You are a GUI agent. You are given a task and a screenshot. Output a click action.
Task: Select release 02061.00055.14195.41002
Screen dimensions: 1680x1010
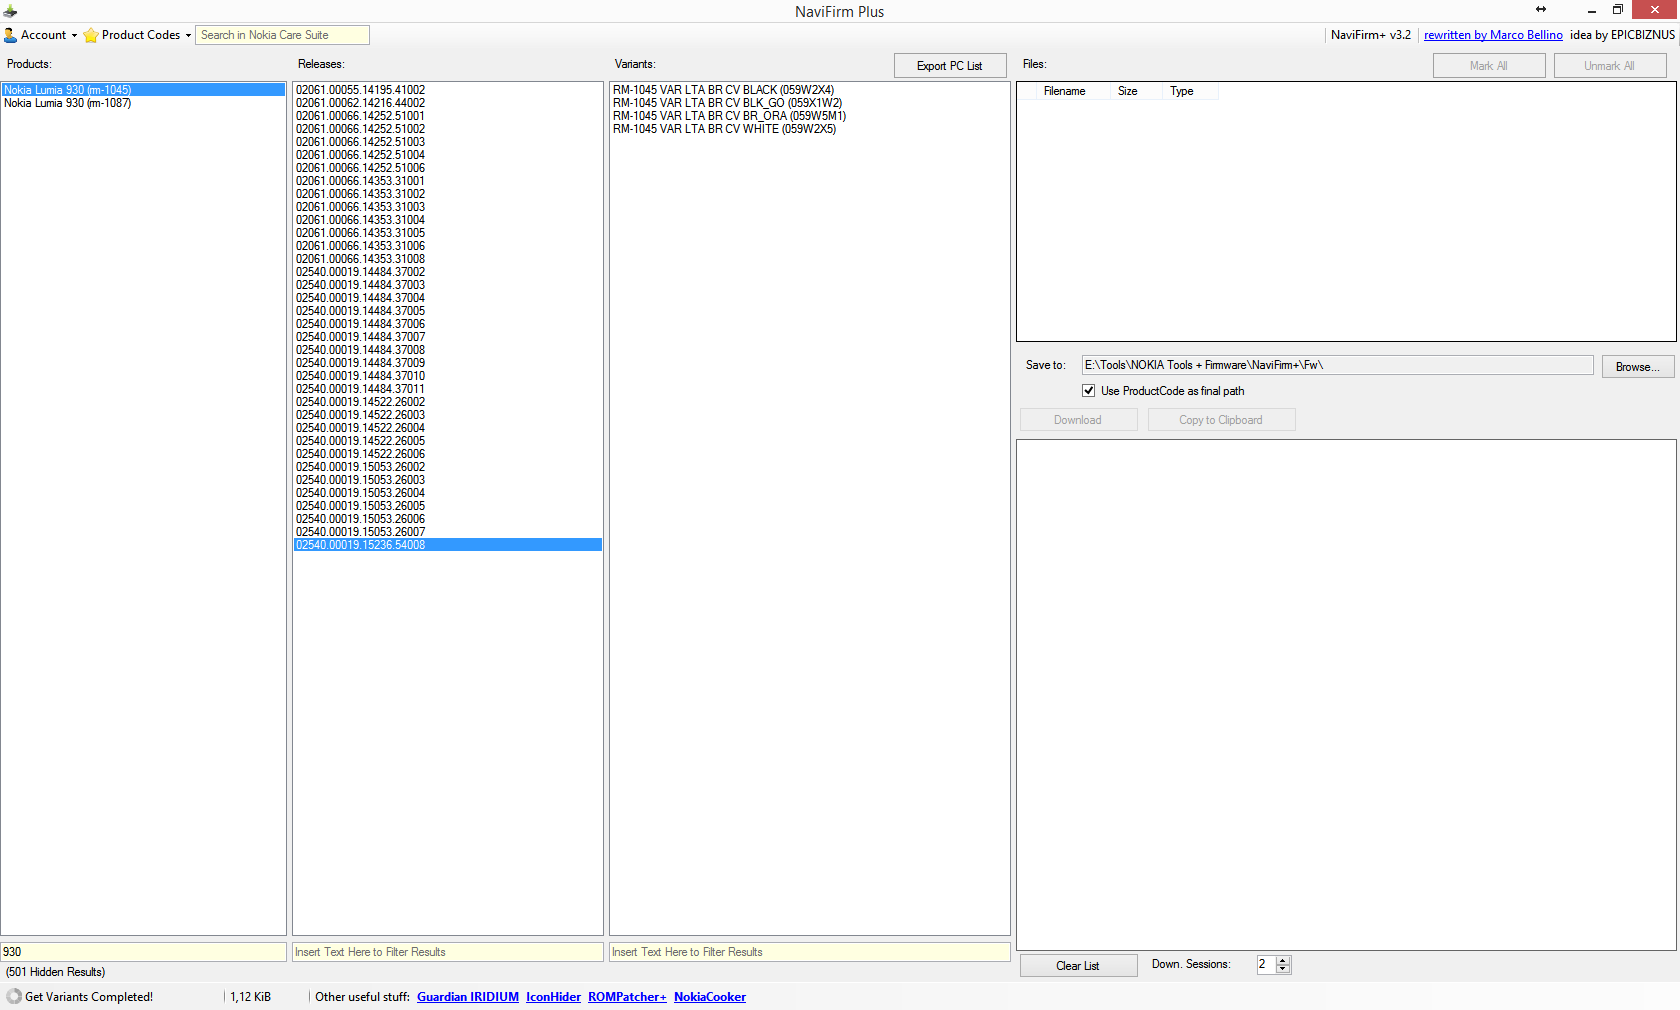coord(447,90)
